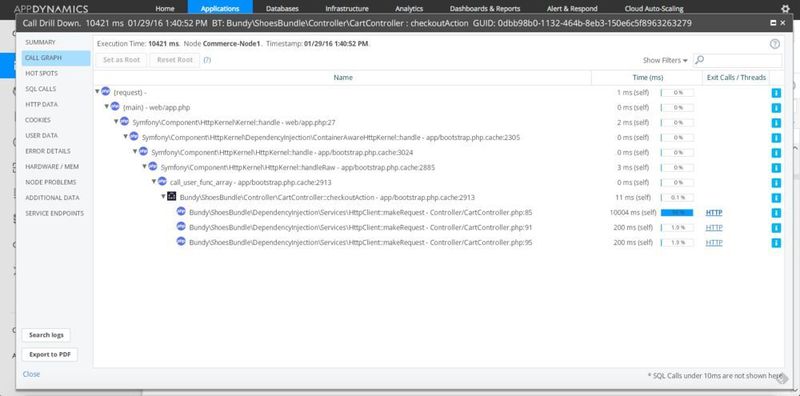Collapse CartController::checkoutAction node
The height and width of the screenshot is (396, 800).
[x=164, y=196]
